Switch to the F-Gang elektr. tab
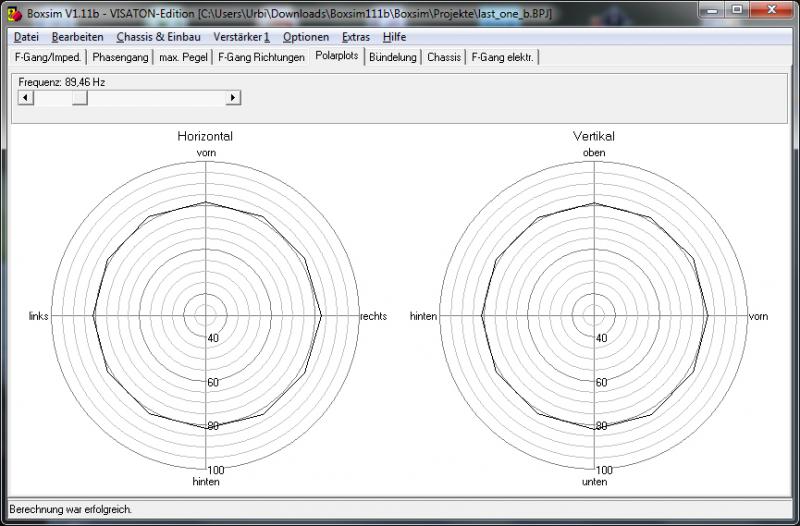The width and height of the screenshot is (800, 526). coord(502,57)
